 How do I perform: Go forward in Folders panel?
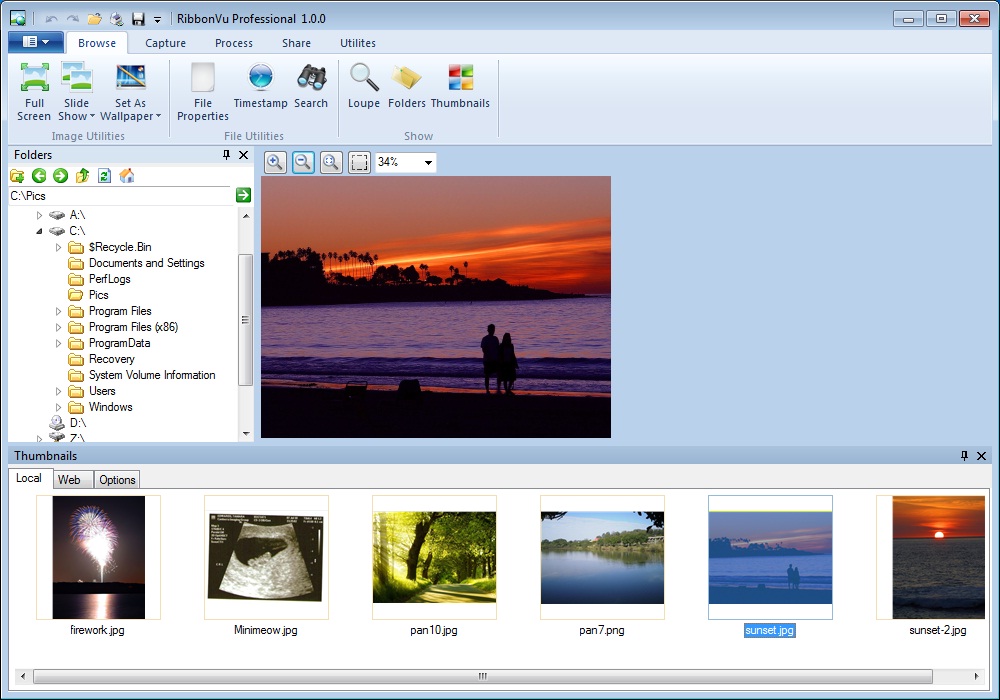click(x=61, y=176)
